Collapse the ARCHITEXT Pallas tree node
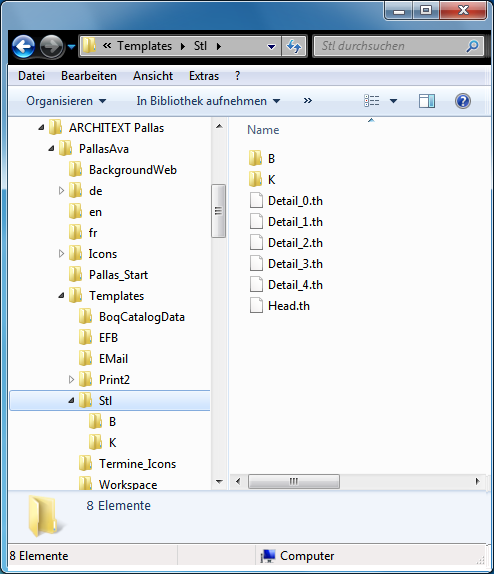 (x=41, y=128)
